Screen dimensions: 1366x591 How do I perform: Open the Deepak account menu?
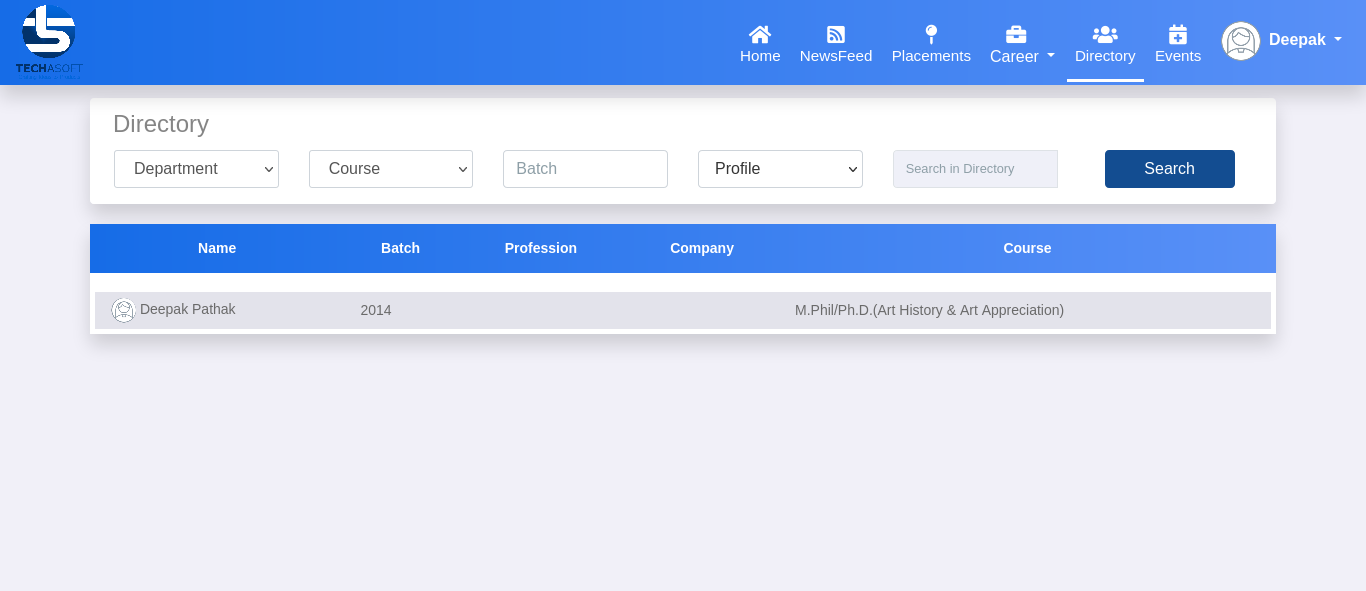(1304, 40)
